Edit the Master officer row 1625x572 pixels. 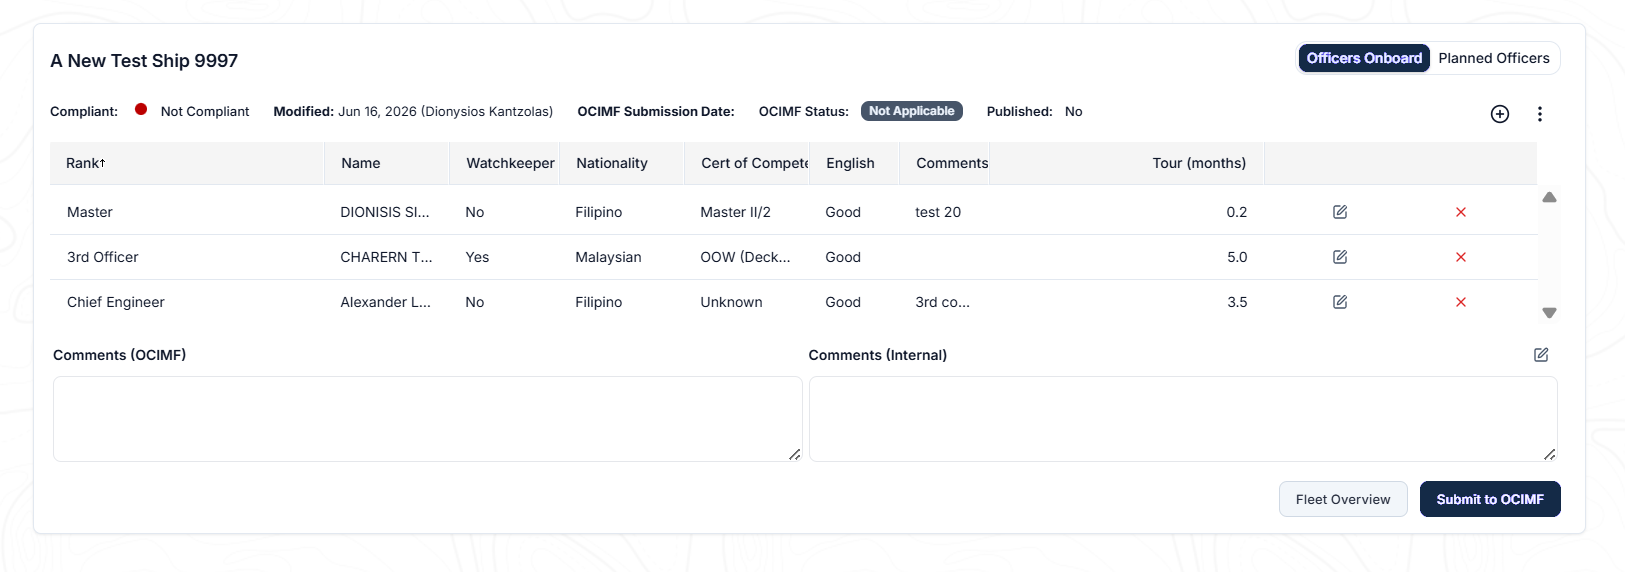coord(1340,212)
